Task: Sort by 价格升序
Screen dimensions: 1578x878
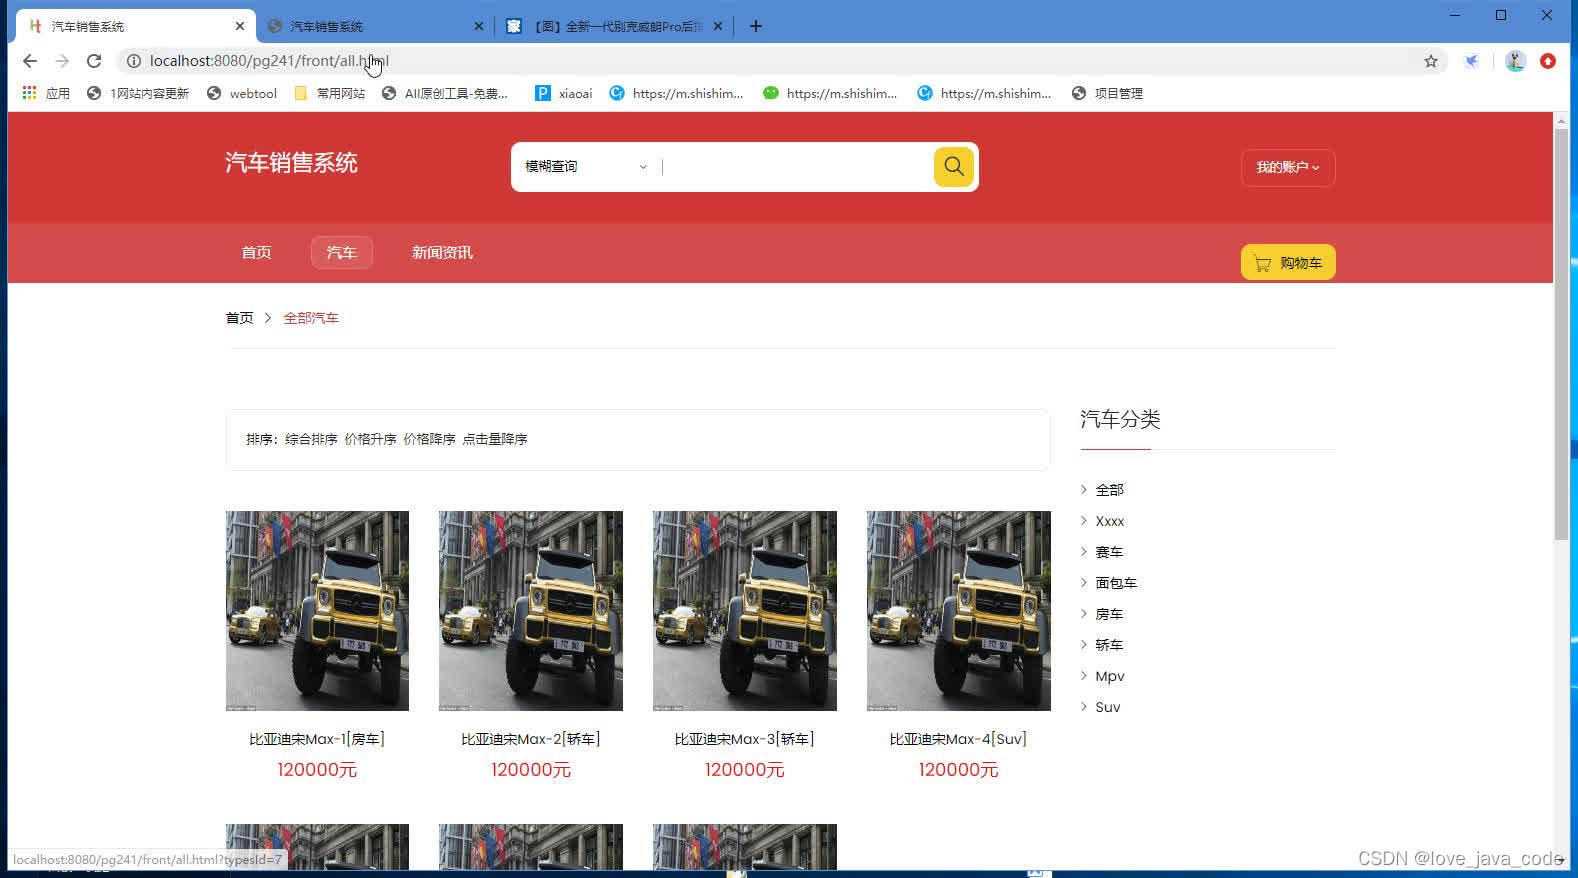Action: pyautogui.click(x=370, y=439)
